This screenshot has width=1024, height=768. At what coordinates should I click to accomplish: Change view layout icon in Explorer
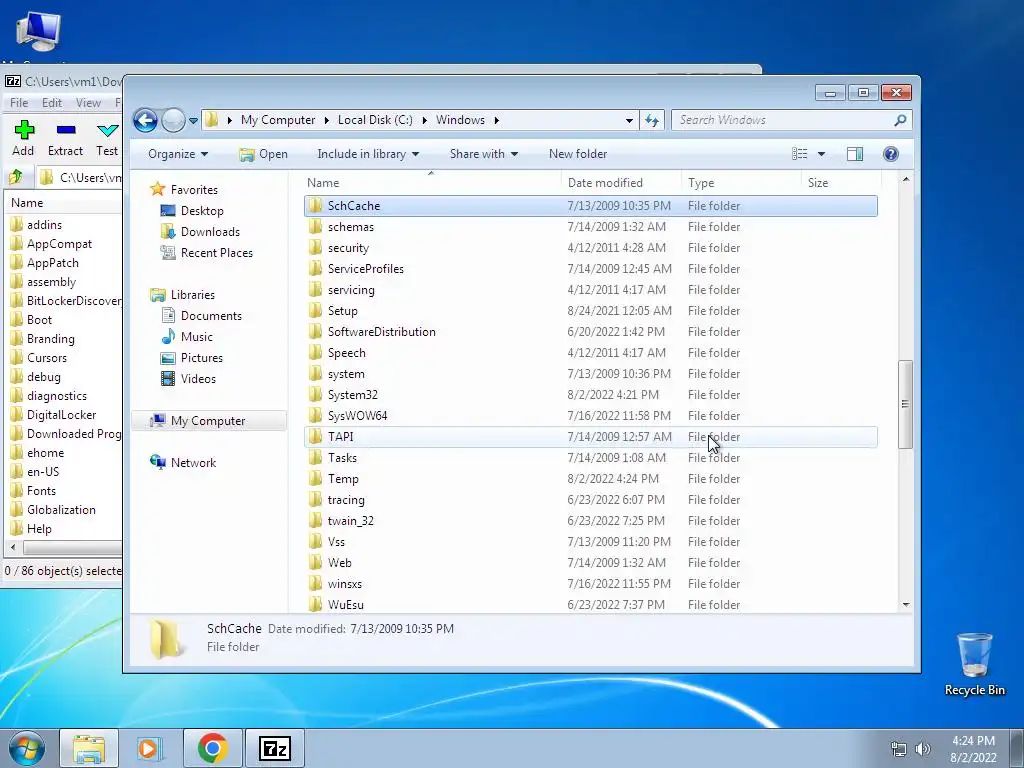point(800,154)
